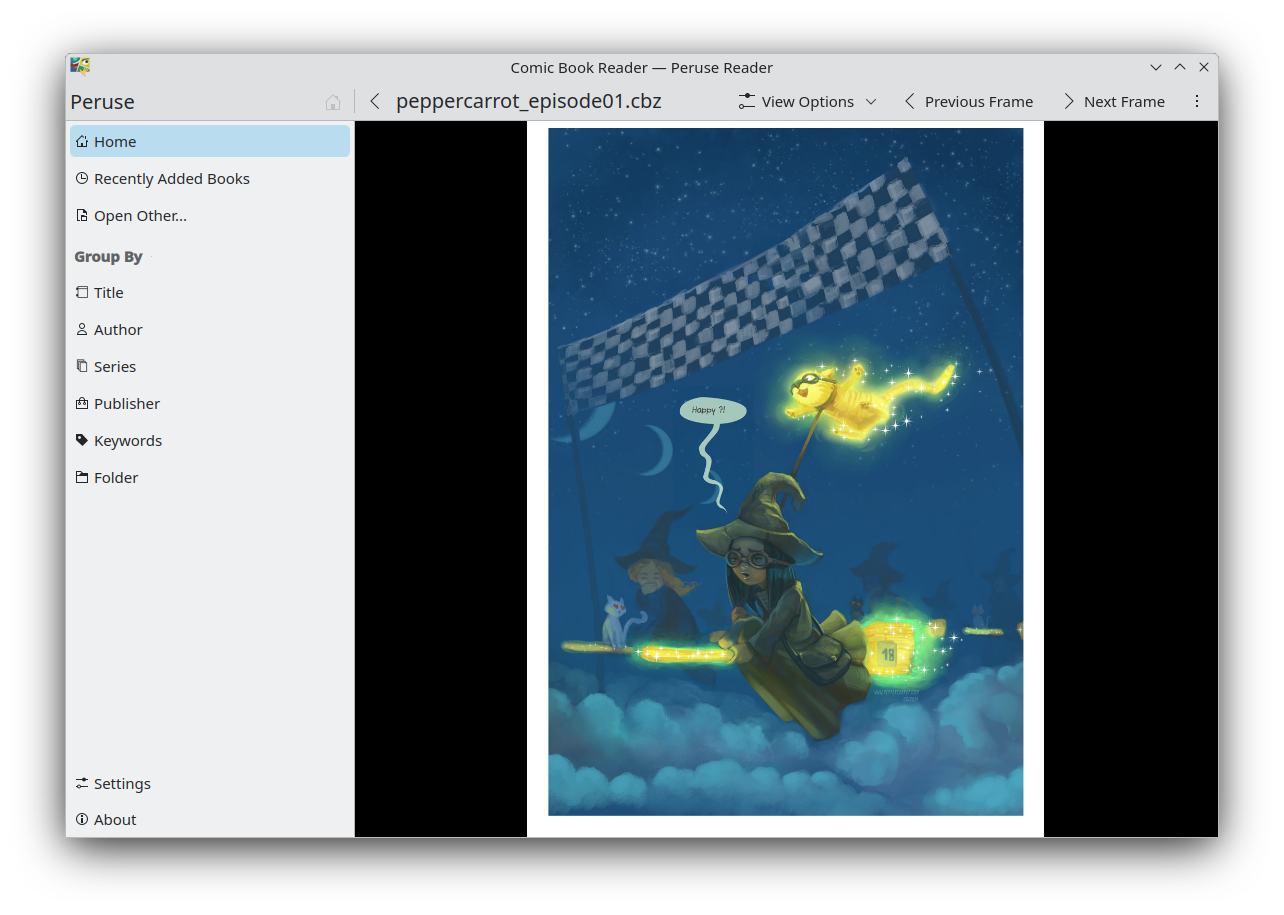Viewport: 1284px width, 915px height.
Task: Click the Peruse app icon in the title bar
Action: [81, 67]
